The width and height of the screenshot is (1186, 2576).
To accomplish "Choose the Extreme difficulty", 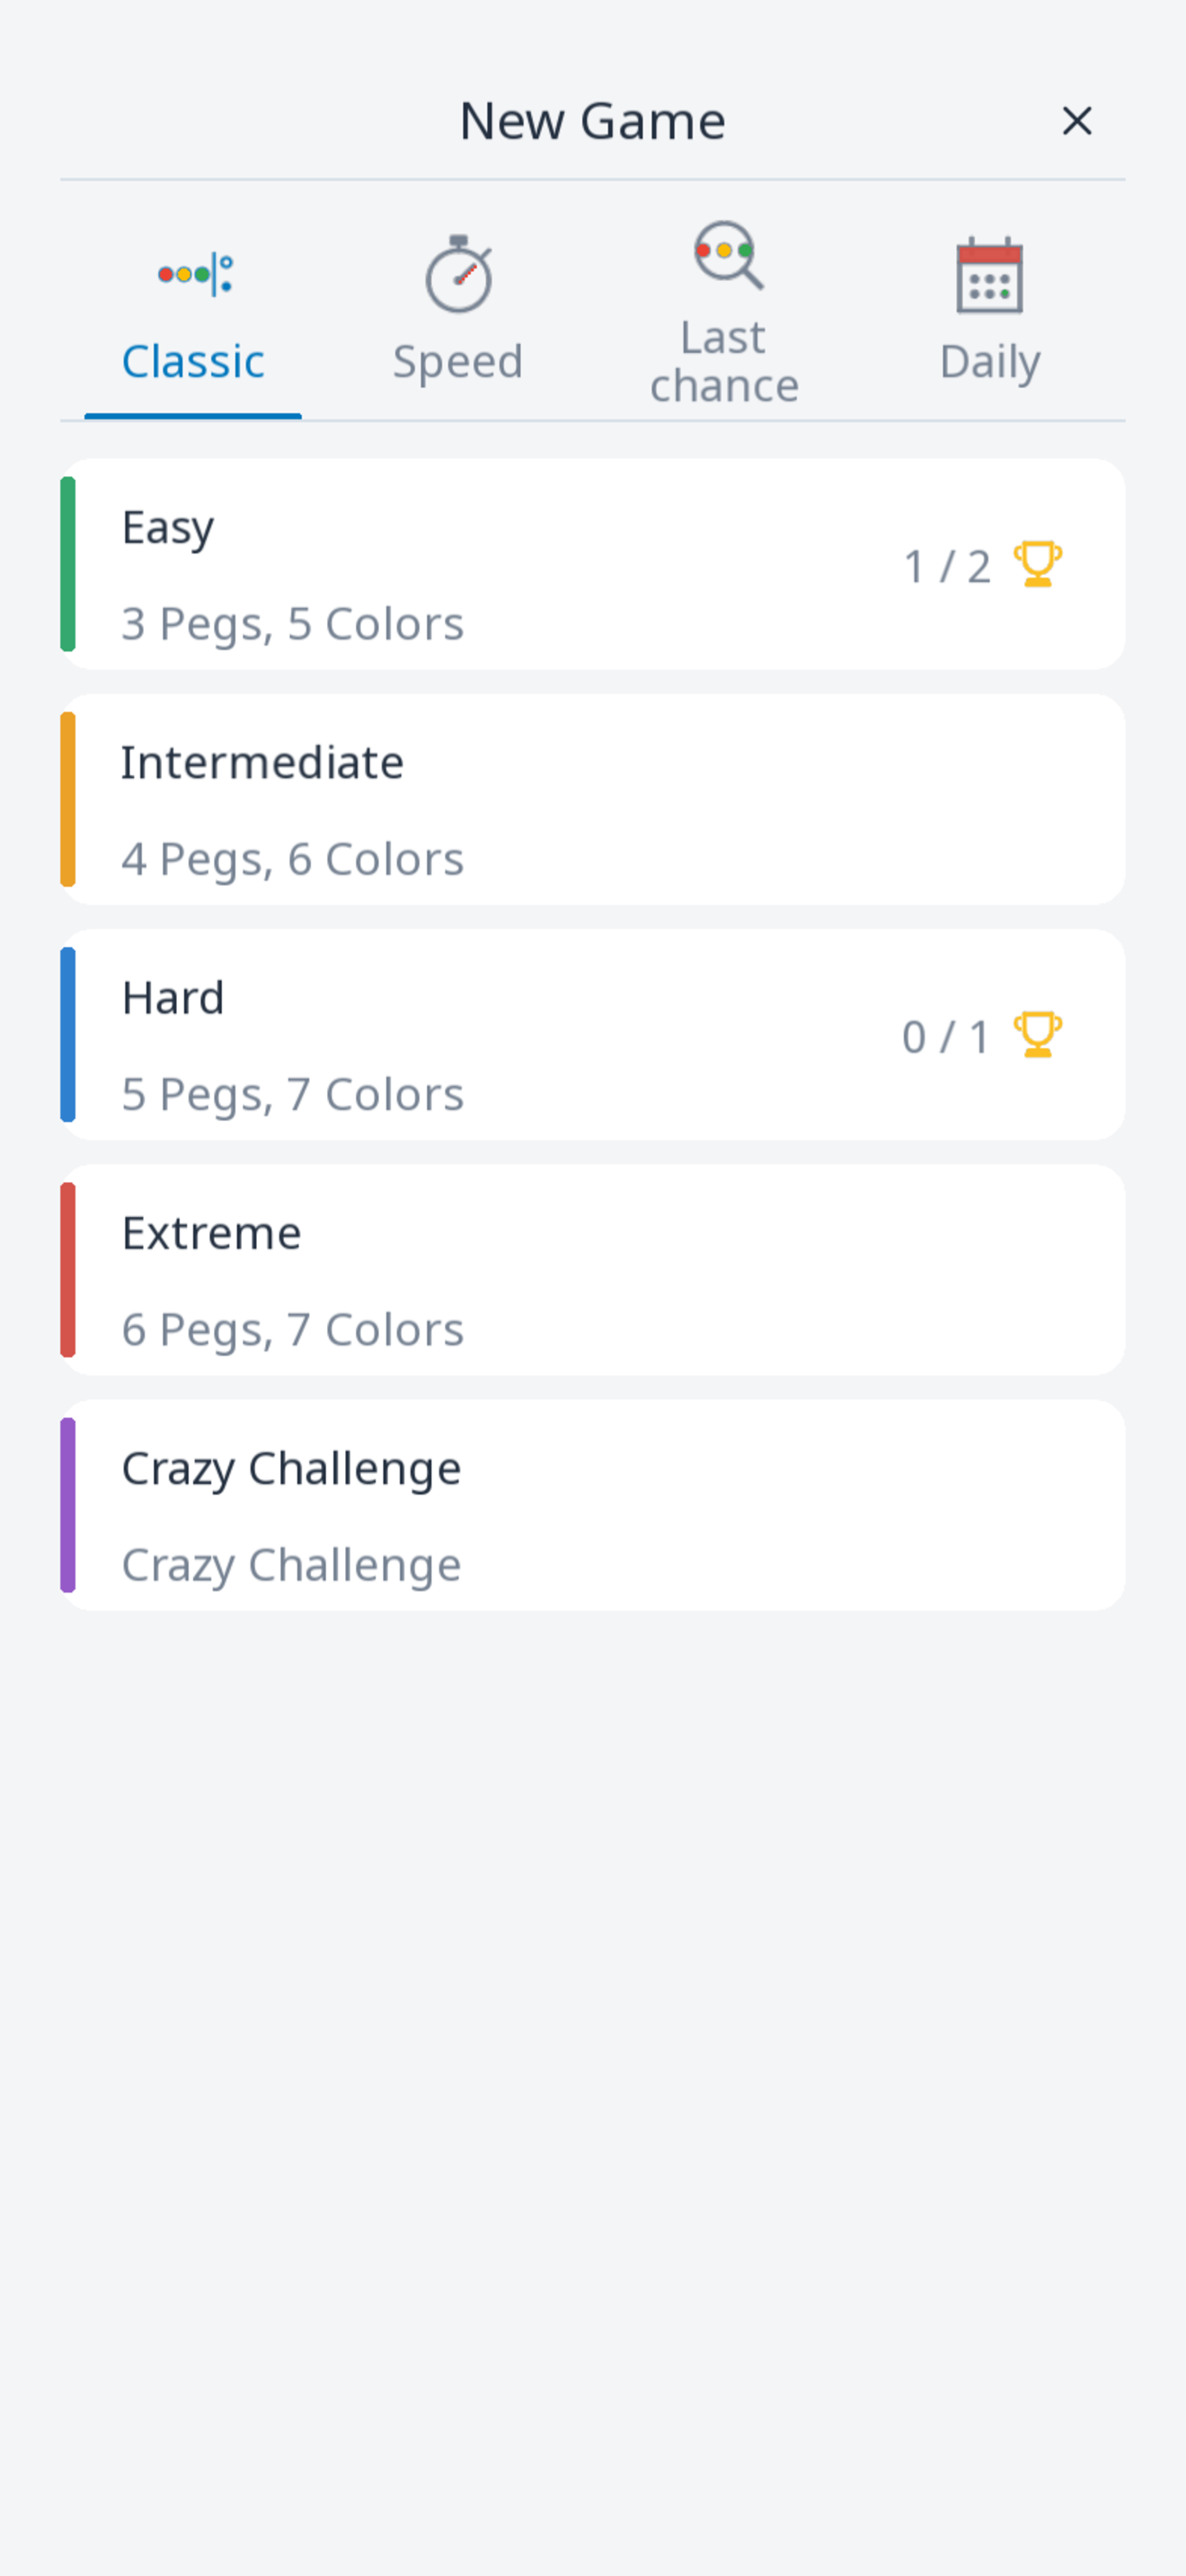I will 593,1269.
